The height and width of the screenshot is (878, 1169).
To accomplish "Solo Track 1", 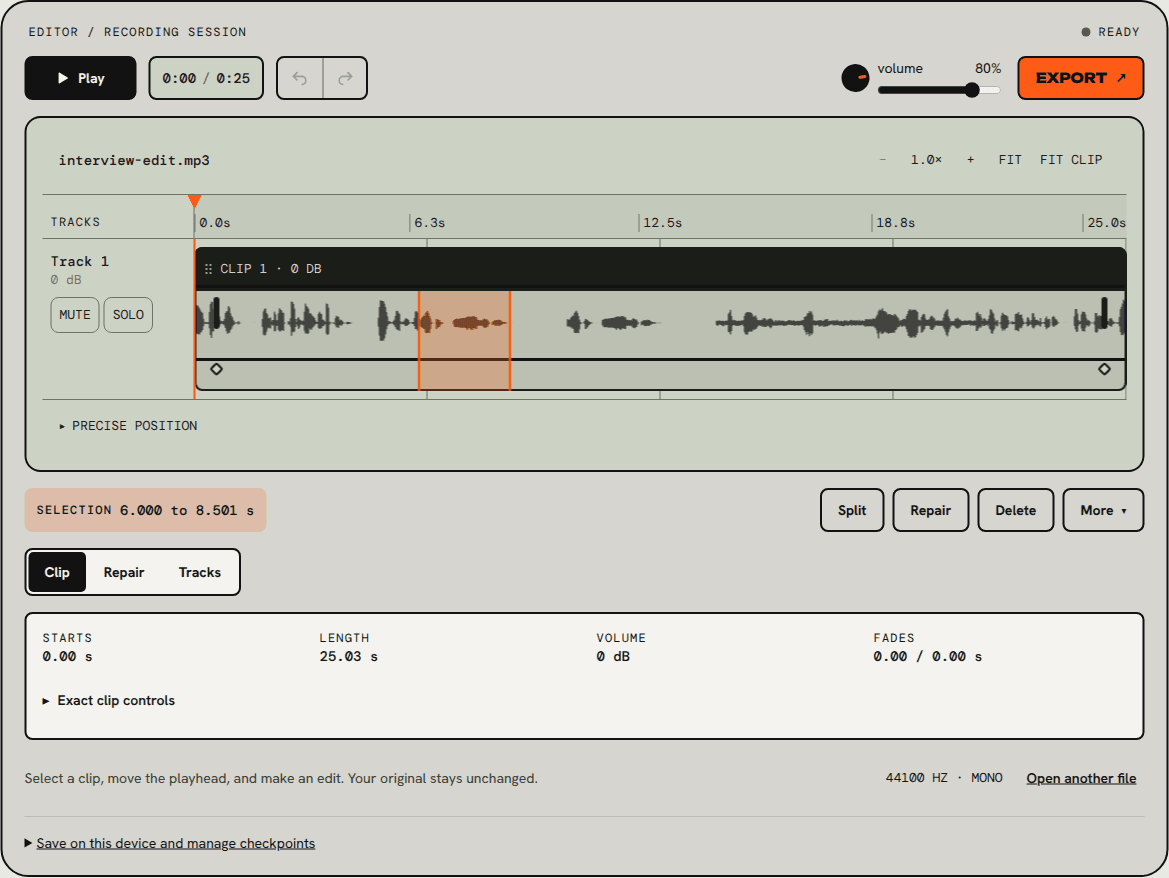I will (x=128, y=315).
